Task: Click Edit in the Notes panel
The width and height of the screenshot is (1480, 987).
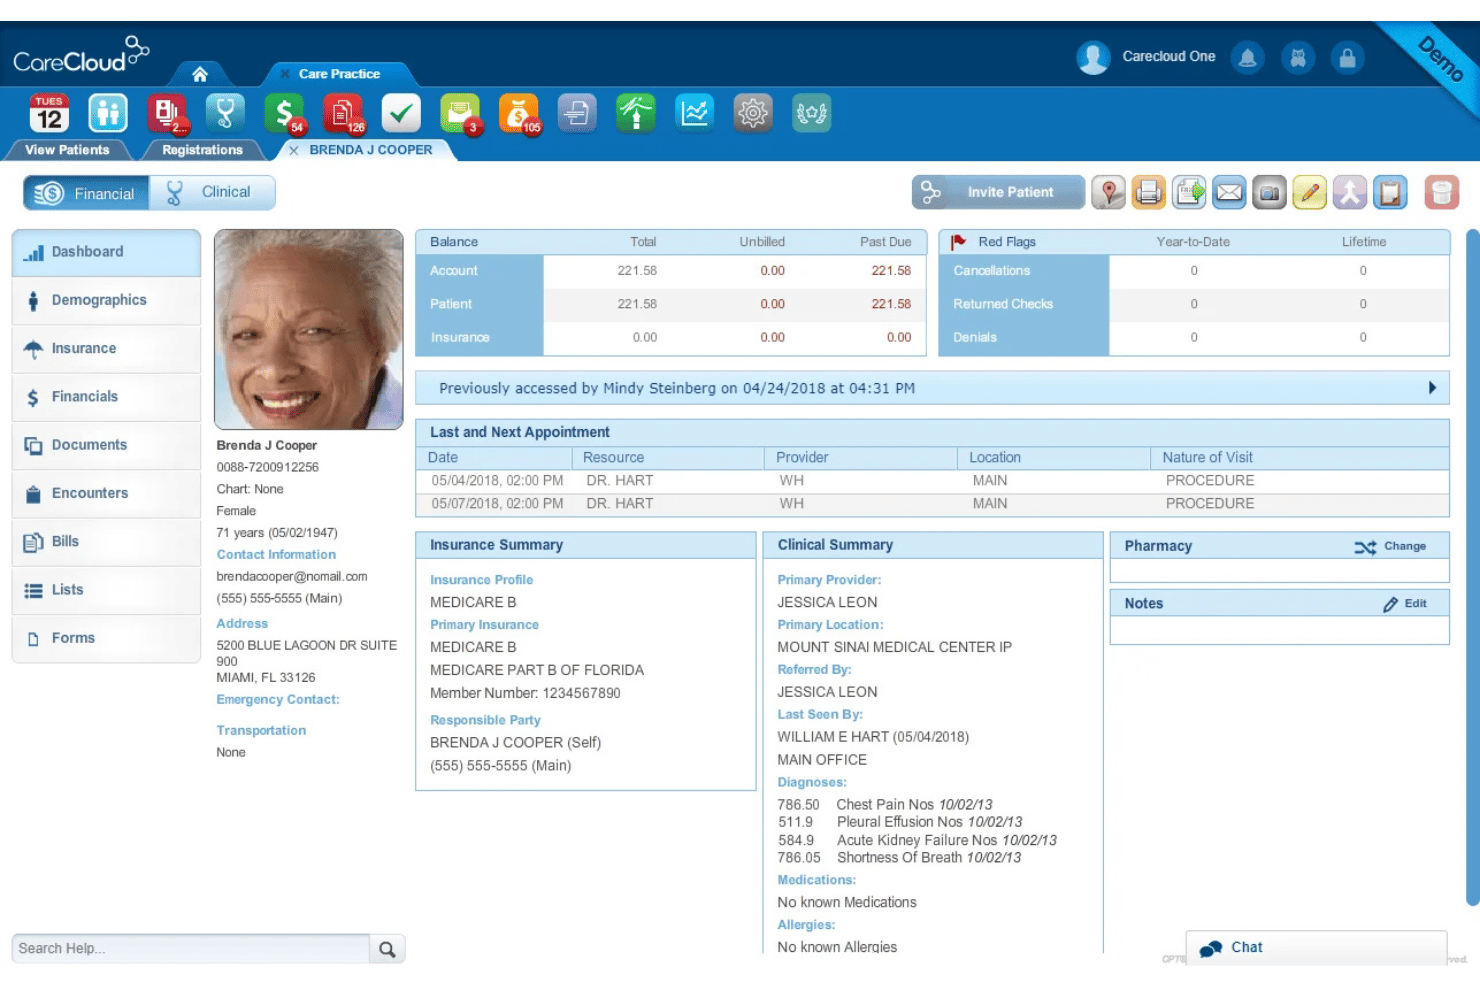Action: coord(1404,604)
